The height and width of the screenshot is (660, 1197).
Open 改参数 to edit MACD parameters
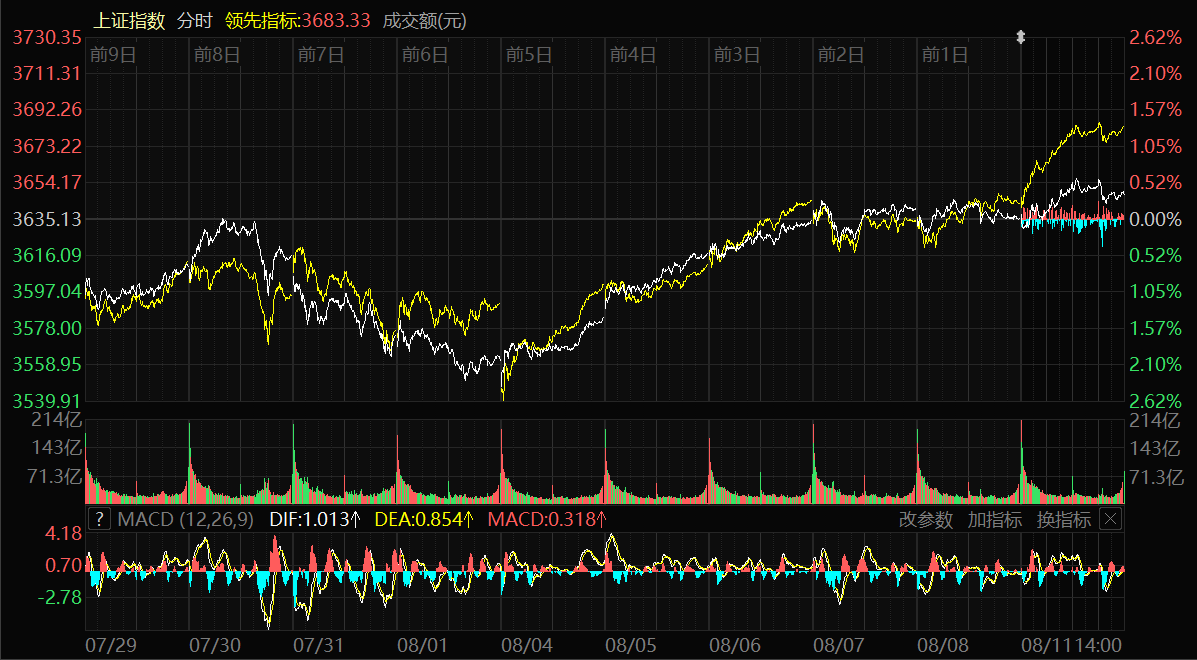point(926,519)
